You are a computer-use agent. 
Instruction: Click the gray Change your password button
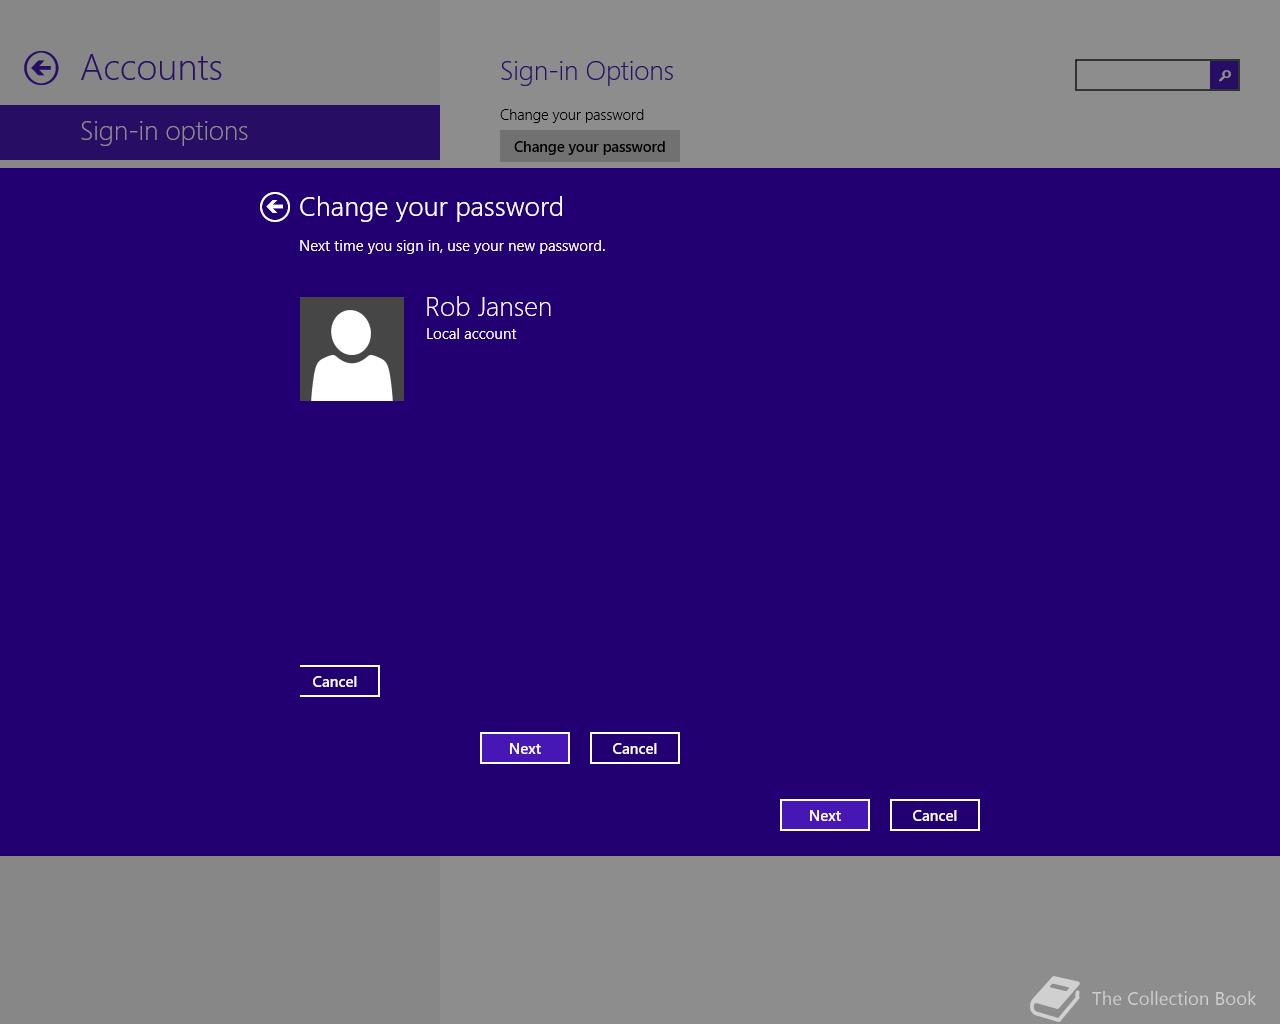click(590, 146)
